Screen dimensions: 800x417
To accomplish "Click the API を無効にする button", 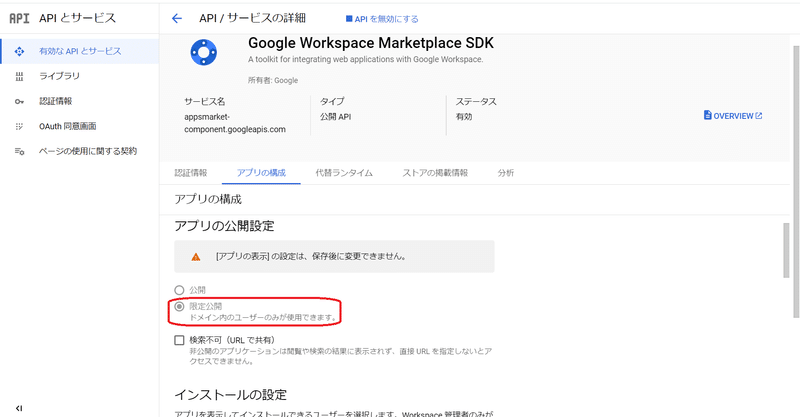I will click(382, 19).
